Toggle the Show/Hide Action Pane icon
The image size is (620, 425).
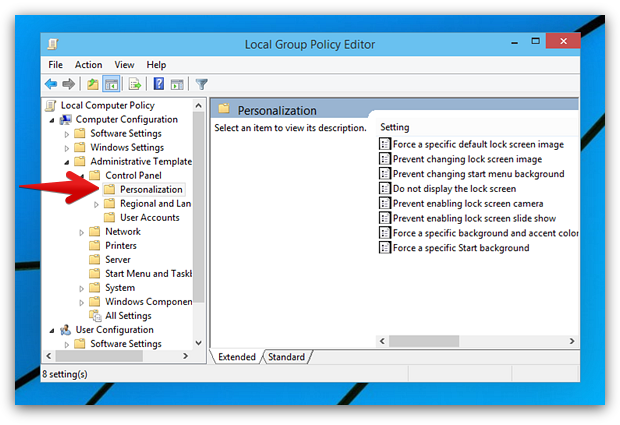pyautogui.click(x=176, y=84)
